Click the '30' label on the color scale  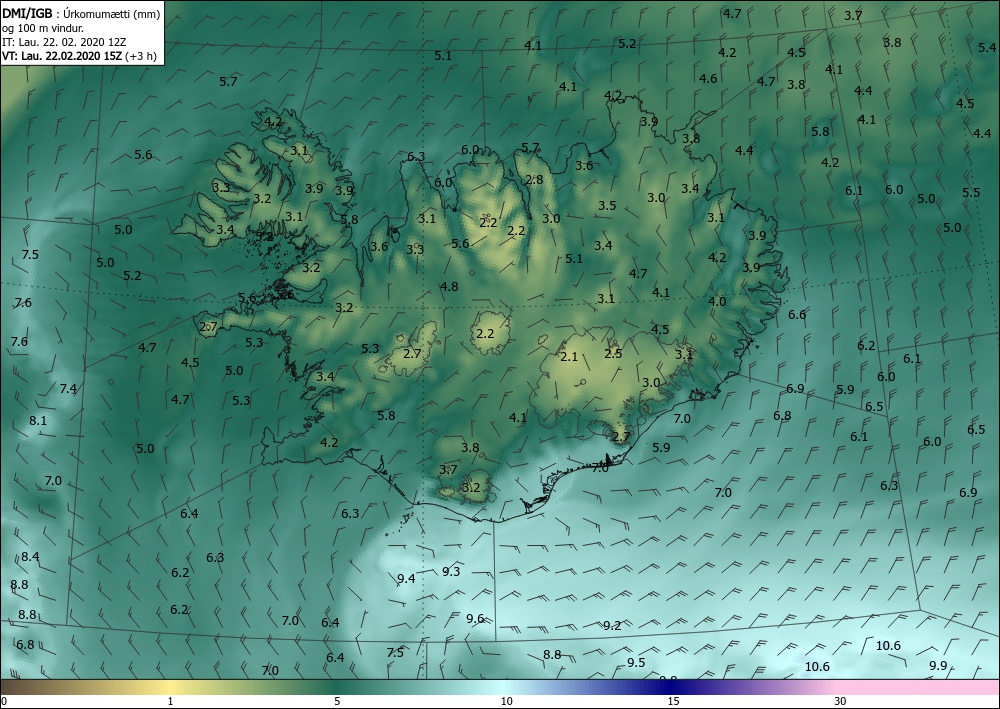[x=840, y=701]
